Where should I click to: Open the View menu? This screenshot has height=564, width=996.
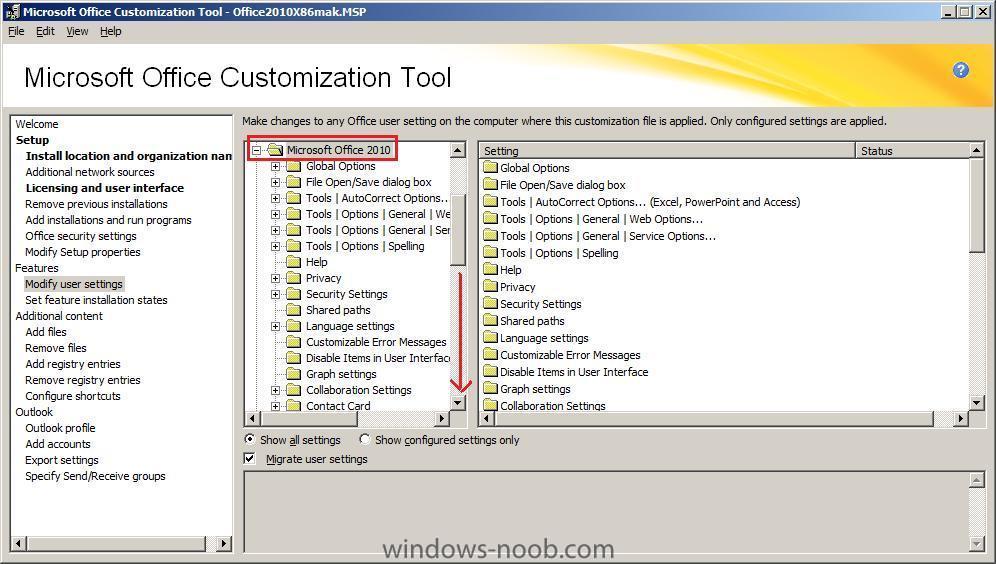coord(77,31)
